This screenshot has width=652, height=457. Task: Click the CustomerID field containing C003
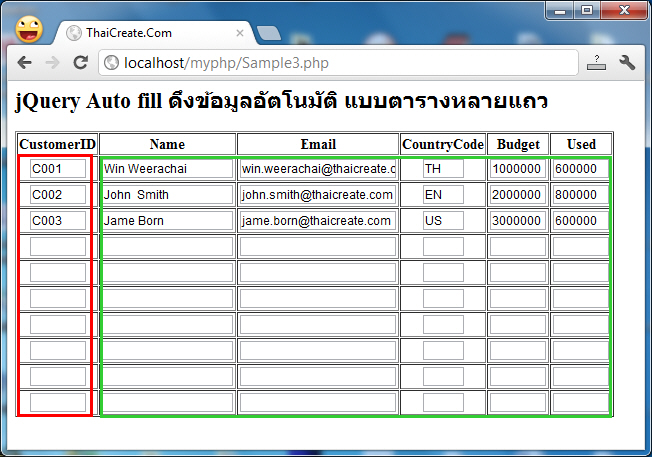point(58,221)
